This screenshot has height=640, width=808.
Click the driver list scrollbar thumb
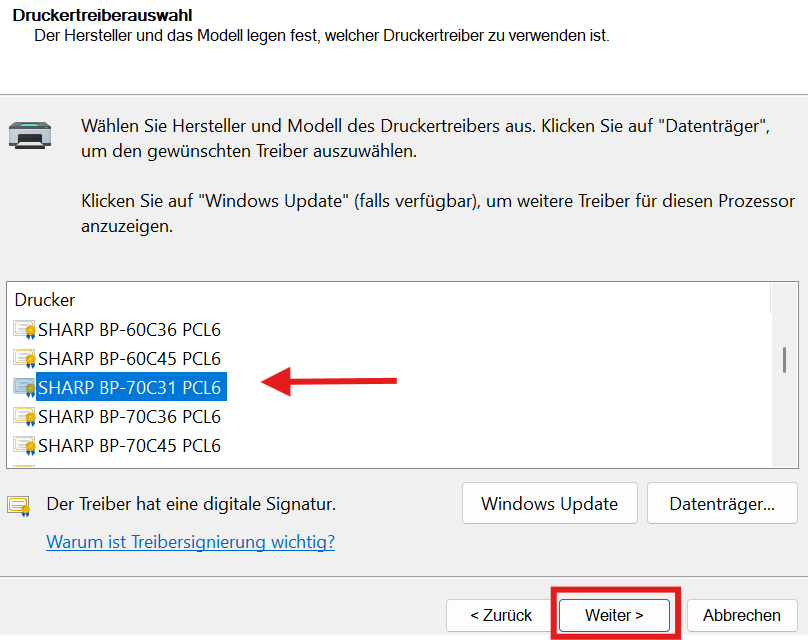pos(784,360)
